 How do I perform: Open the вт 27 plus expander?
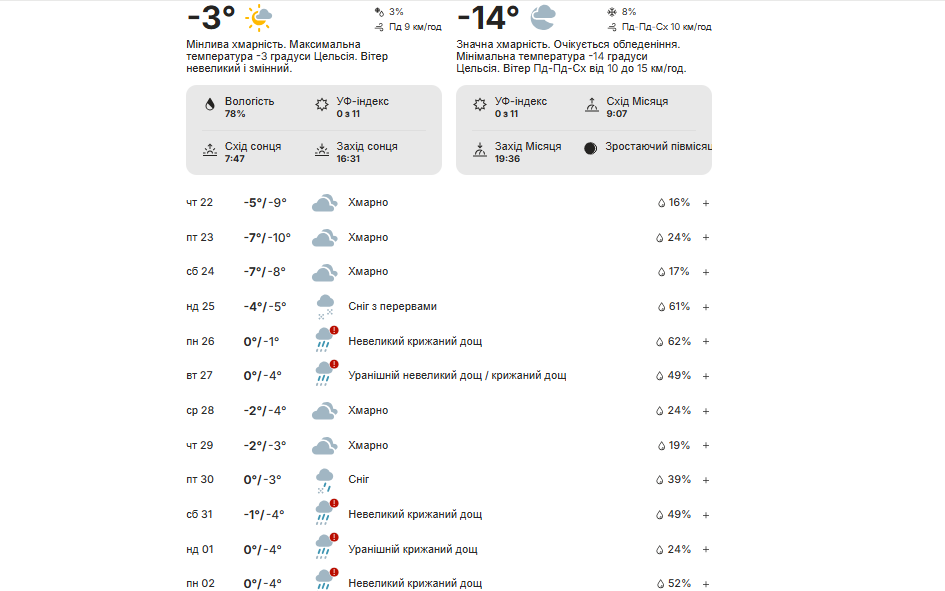point(706,376)
